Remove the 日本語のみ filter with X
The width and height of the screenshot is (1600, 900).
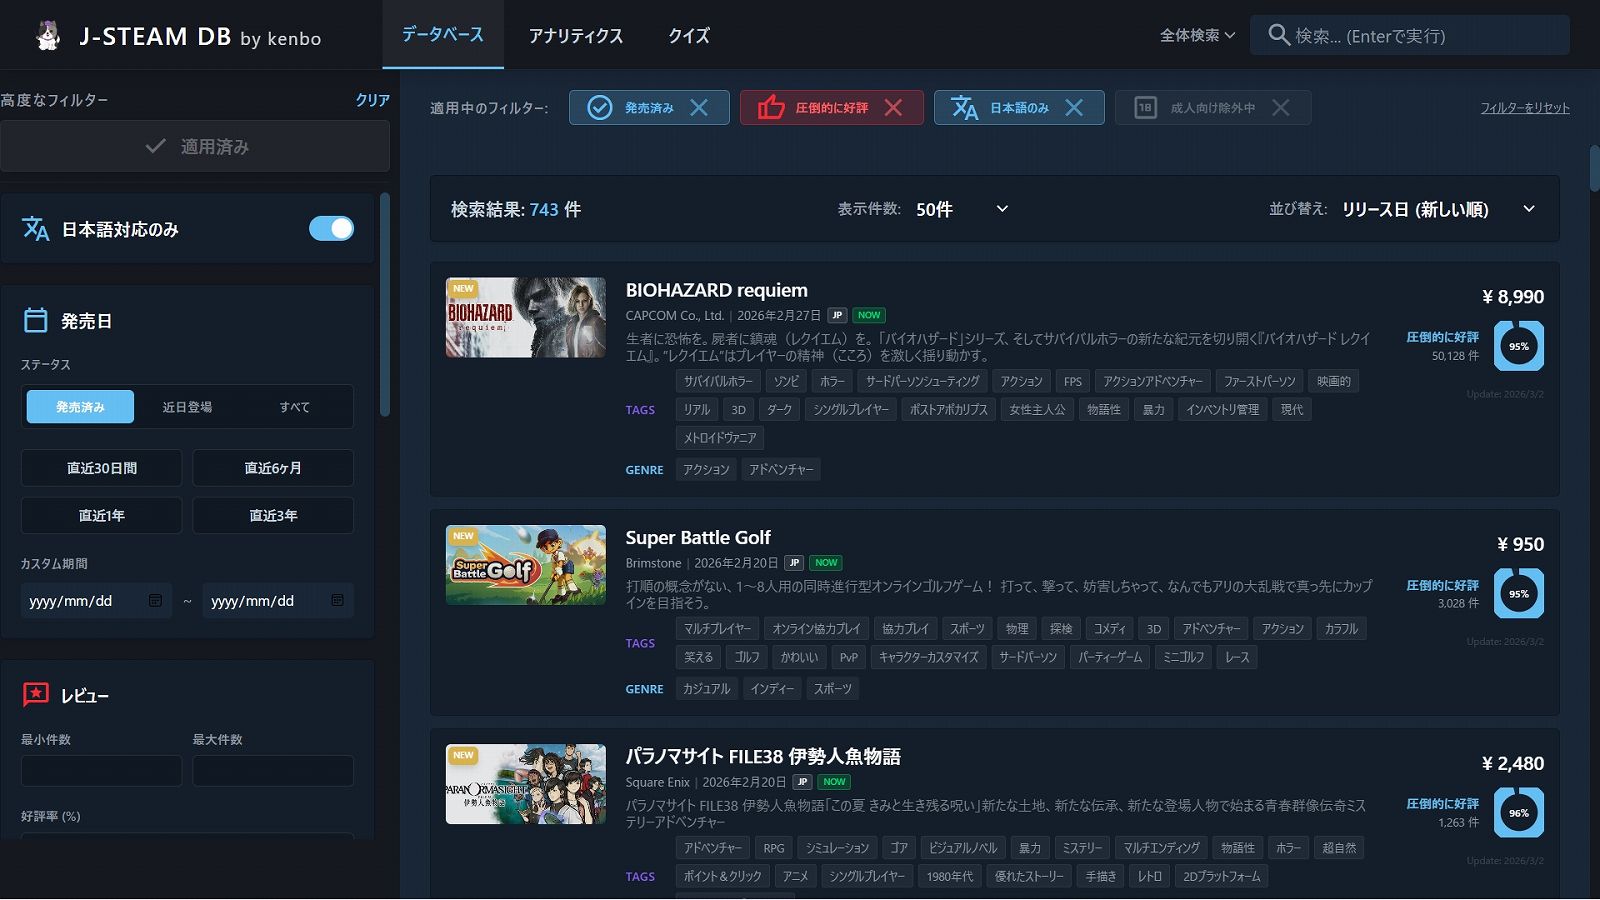pyautogui.click(x=1074, y=108)
